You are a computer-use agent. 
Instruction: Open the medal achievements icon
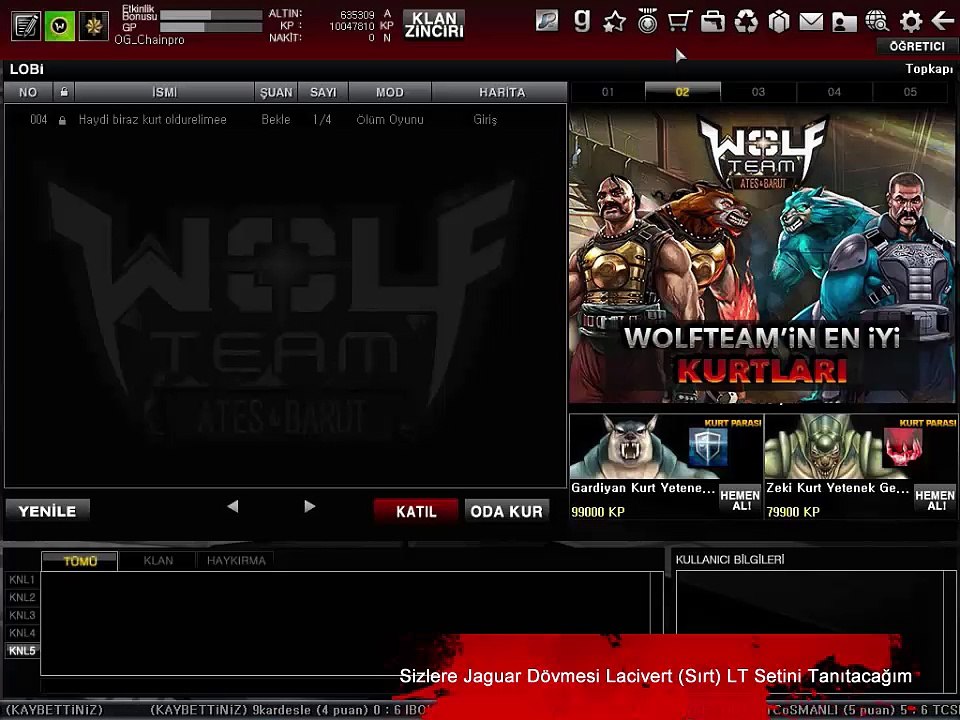tap(647, 21)
